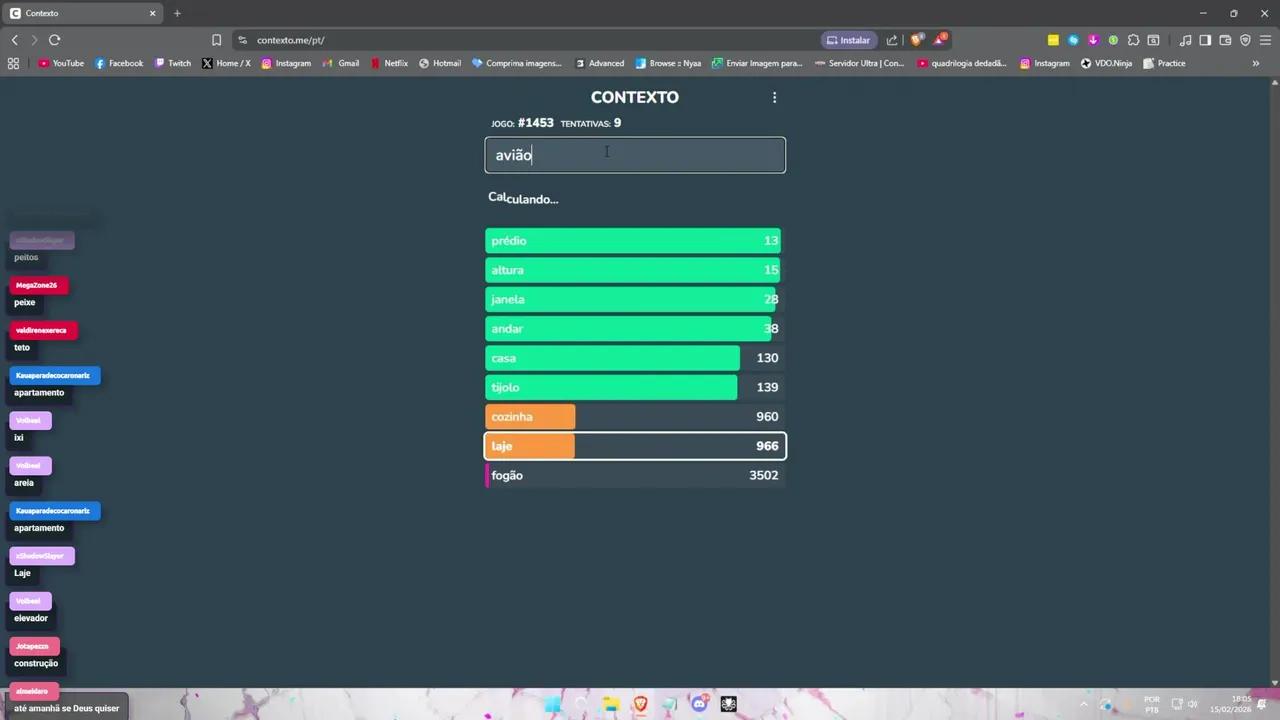Open the Home / X bookmark
The width and height of the screenshot is (1280, 720).
click(x=226, y=63)
